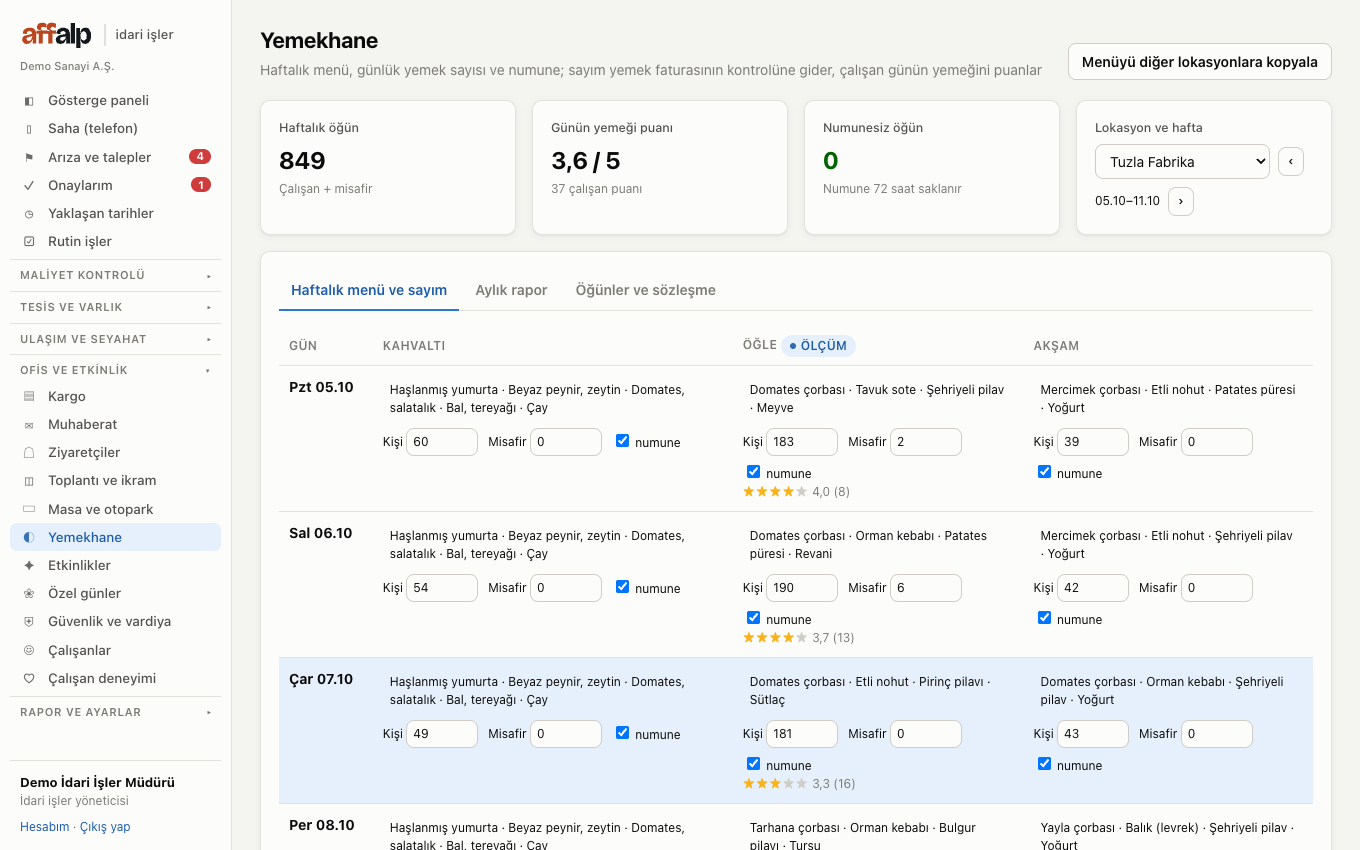The height and width of the screenshot is (850, 1360).
Task: Click the Muhaberat envelope icon
Action: click(x=29, y=425)
